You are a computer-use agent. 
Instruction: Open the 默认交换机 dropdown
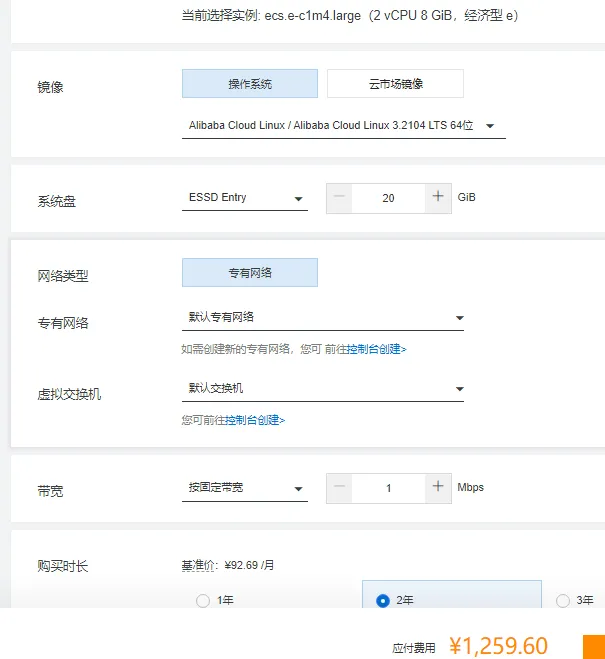point(323,389)
